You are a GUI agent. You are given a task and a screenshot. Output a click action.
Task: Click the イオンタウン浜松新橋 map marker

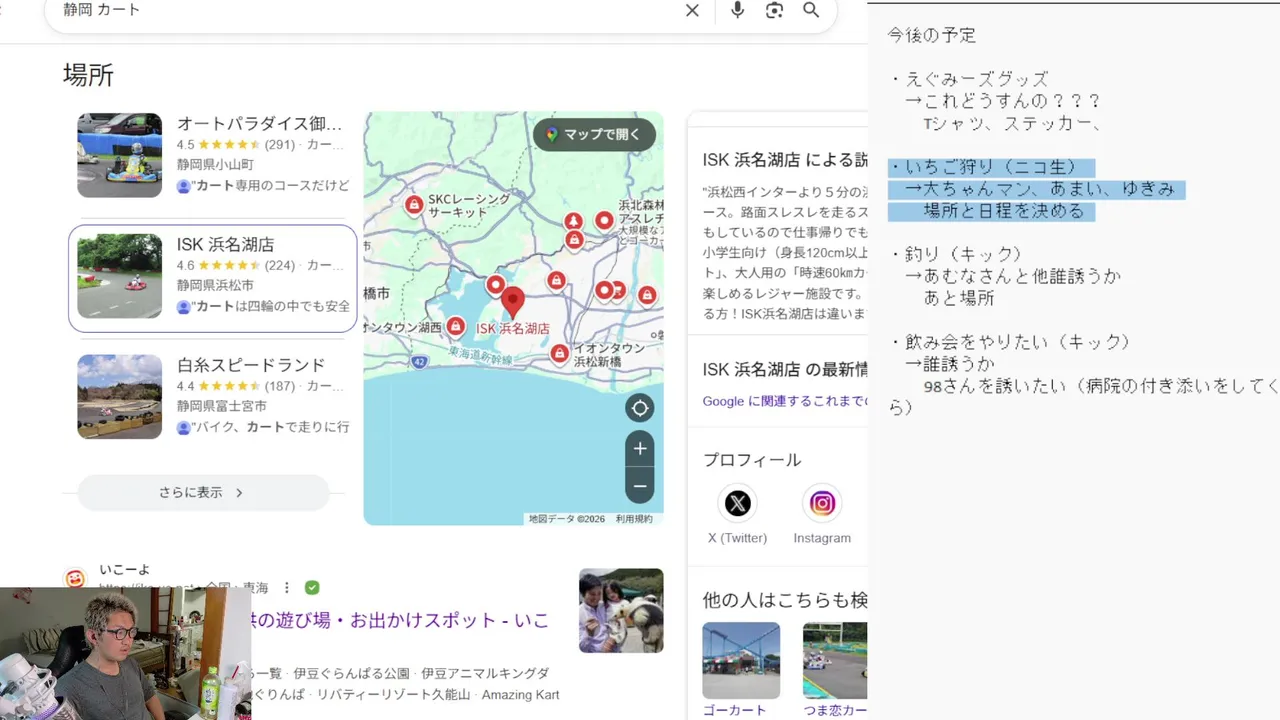click(559, 353)
